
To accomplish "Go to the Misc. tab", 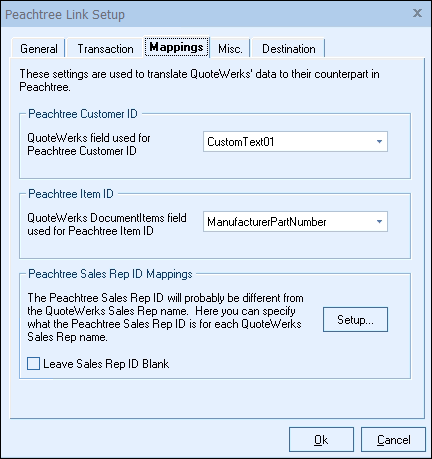I will click(230, 49).
